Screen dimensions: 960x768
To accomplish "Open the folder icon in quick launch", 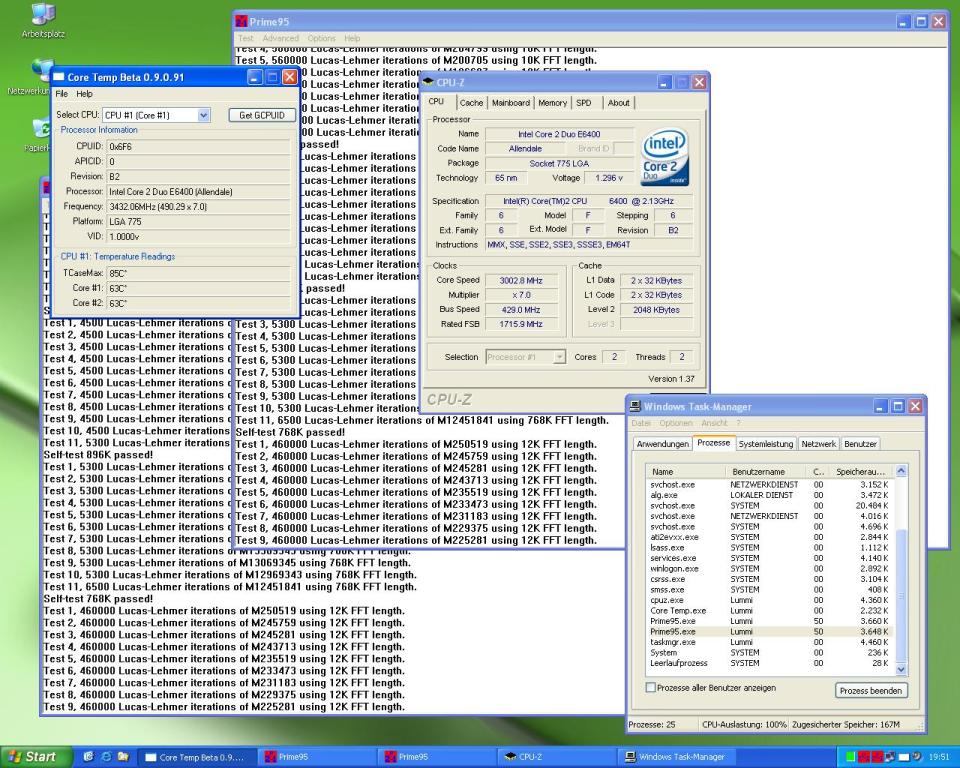I will point(123,757).
